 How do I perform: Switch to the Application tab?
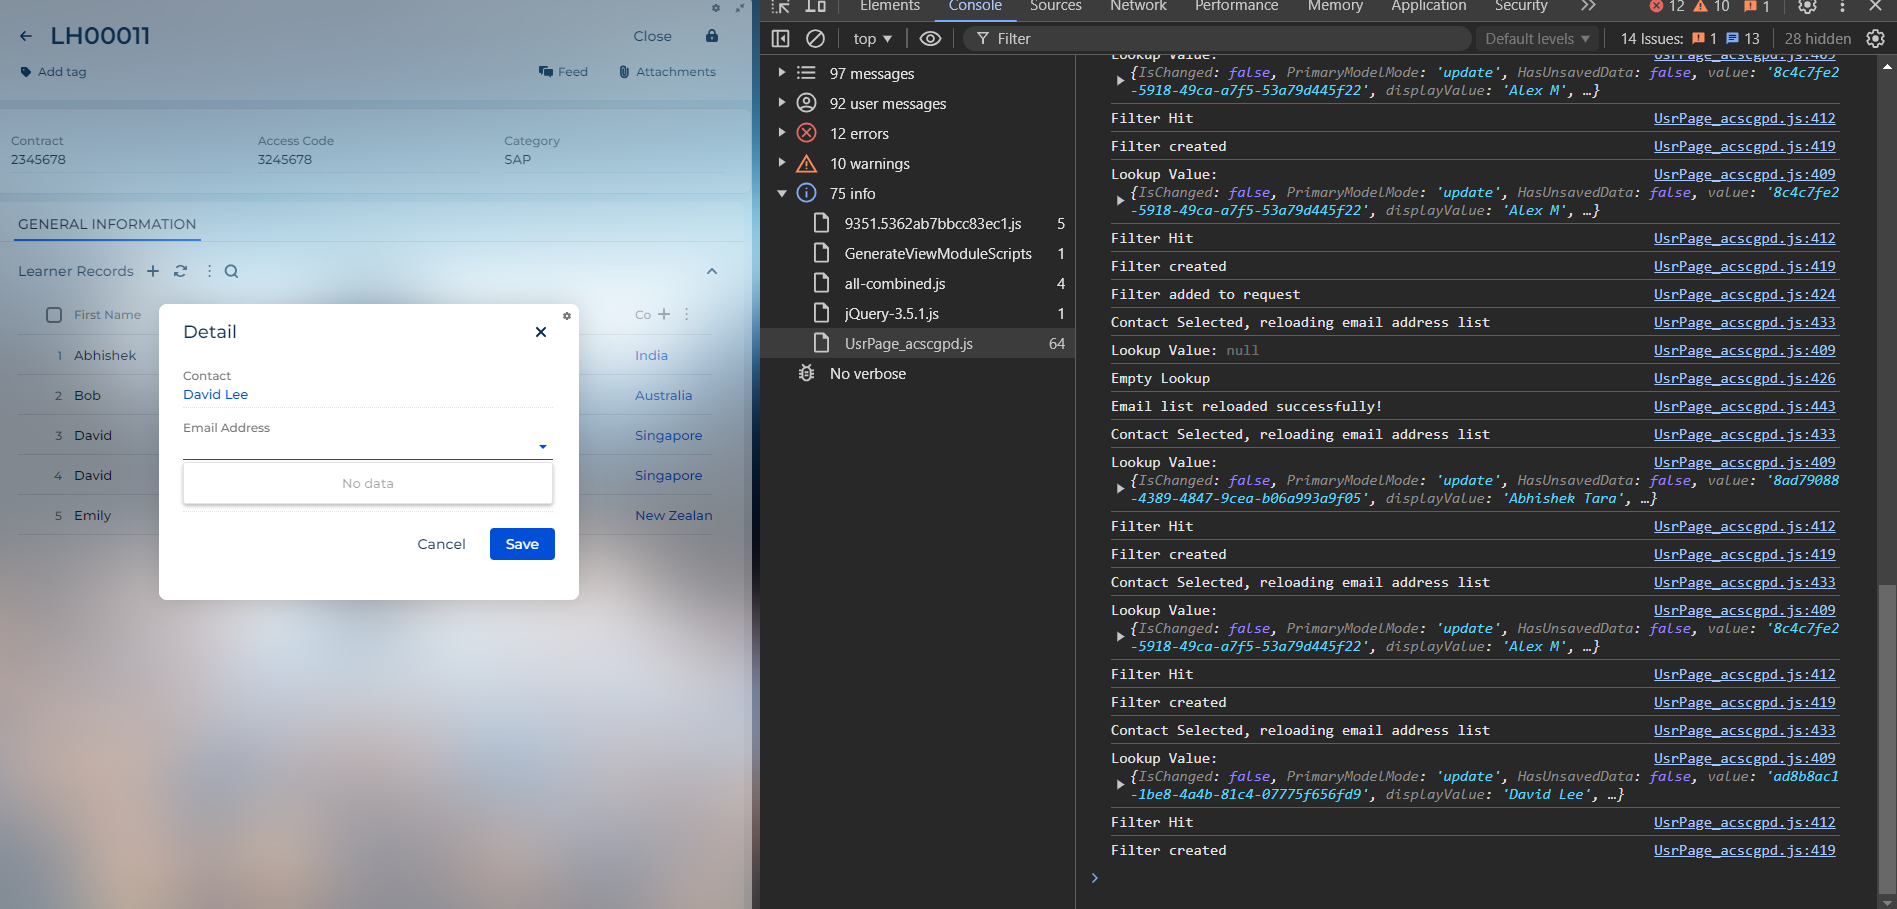(1428, 7)
